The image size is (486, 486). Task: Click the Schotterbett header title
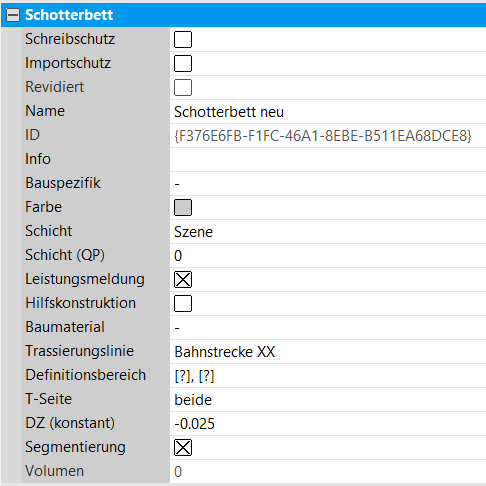coord(69,15)
